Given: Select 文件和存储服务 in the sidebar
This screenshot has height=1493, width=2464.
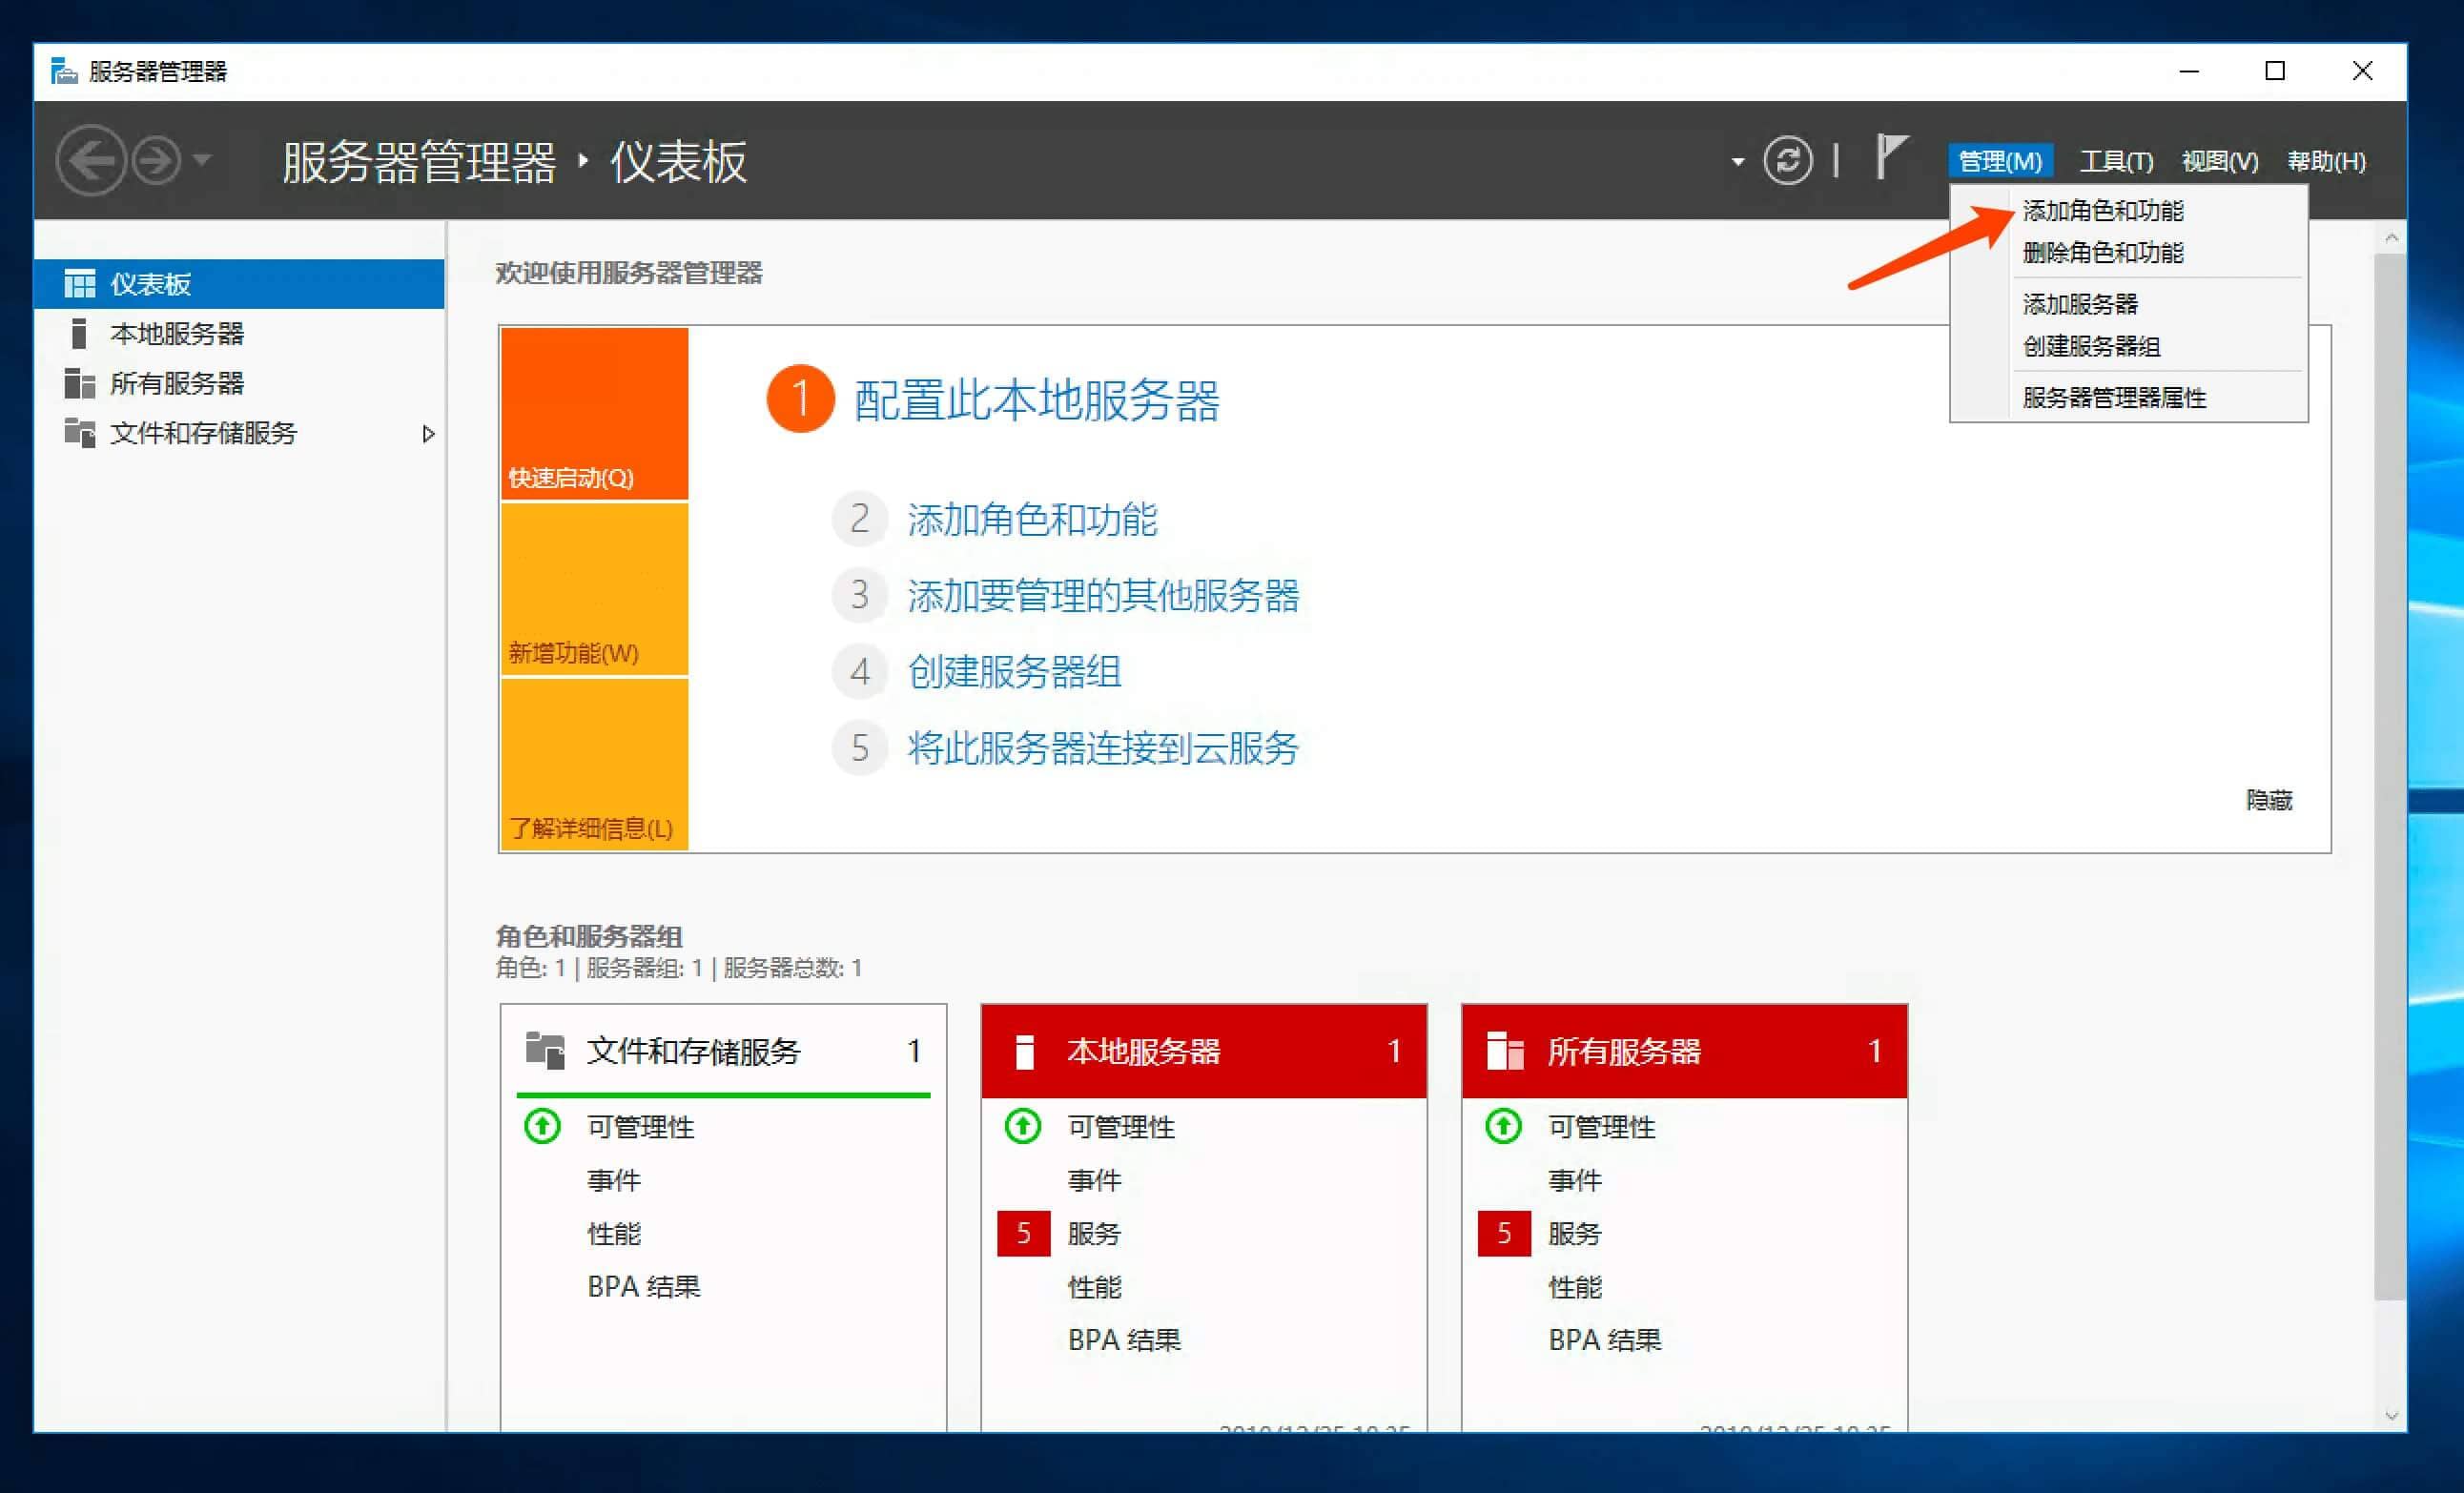Looking at the screenshot, I should 239,433.
